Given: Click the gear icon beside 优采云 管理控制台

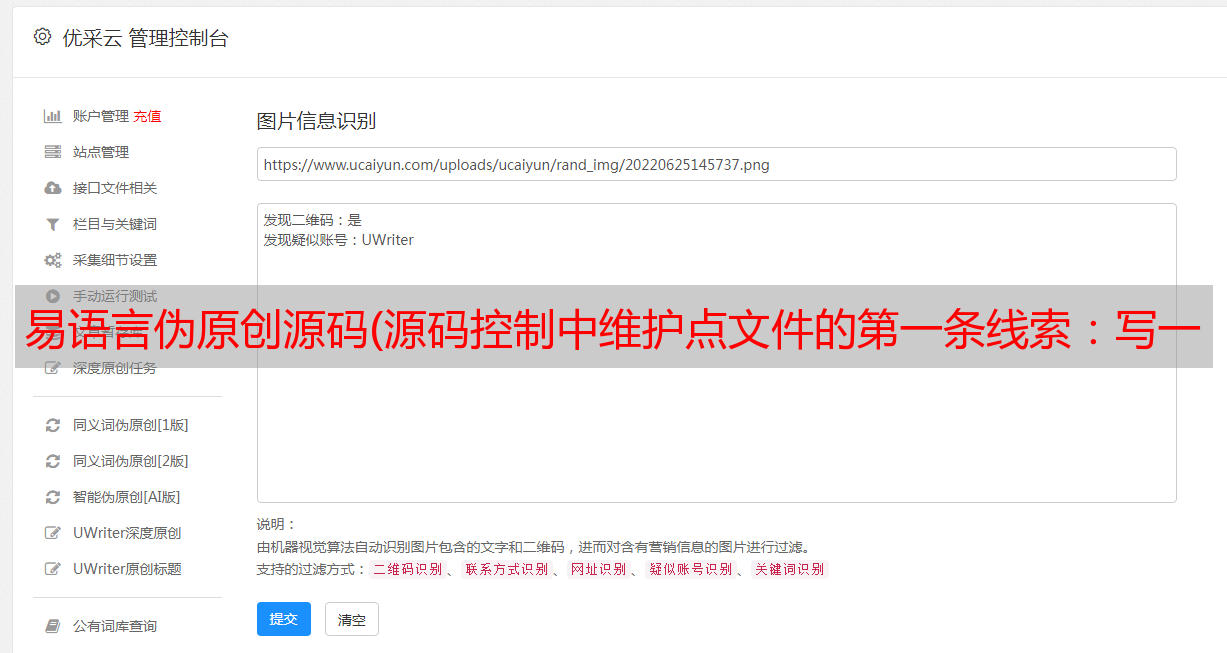Looking at the screenshot, I should 42,37.
